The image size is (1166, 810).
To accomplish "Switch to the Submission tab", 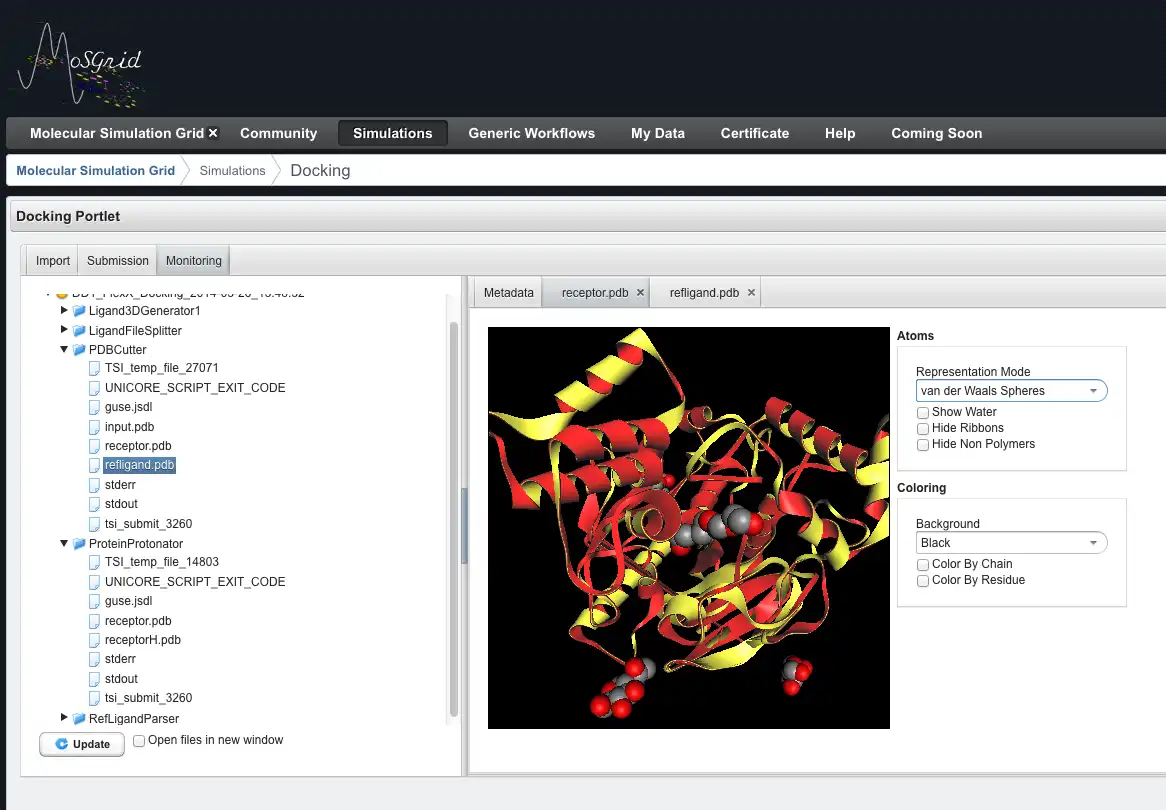I will pos(117,261).
